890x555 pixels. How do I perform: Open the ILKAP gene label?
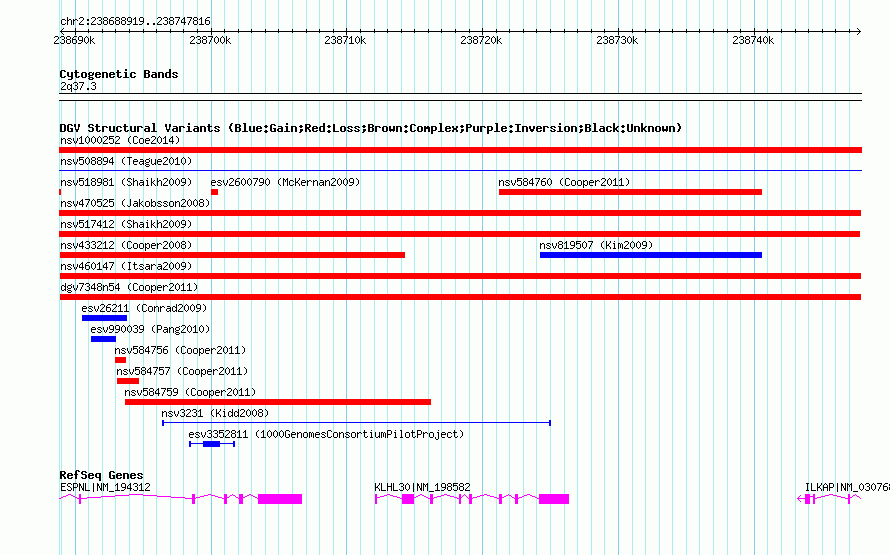click(x=847, y=487)
